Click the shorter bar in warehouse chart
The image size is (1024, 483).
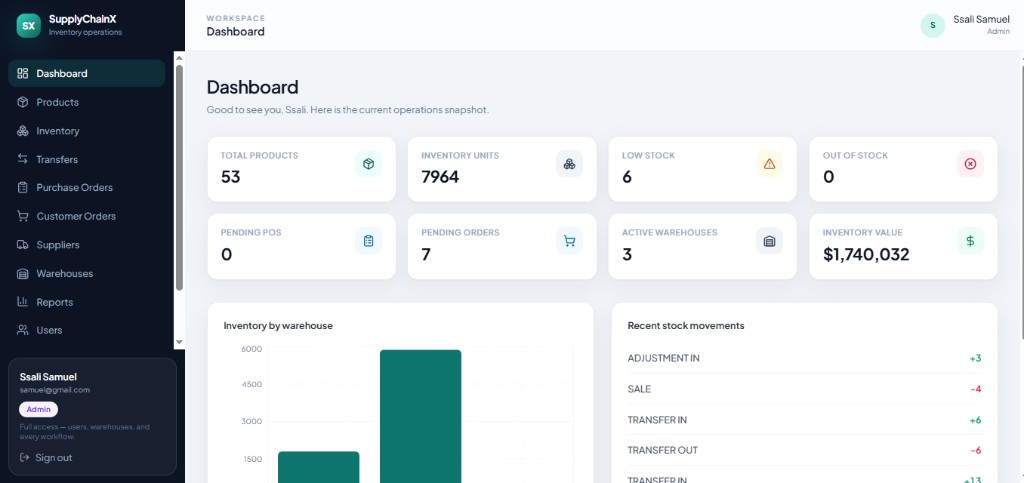pyautogui.click(x=319, y=467)
